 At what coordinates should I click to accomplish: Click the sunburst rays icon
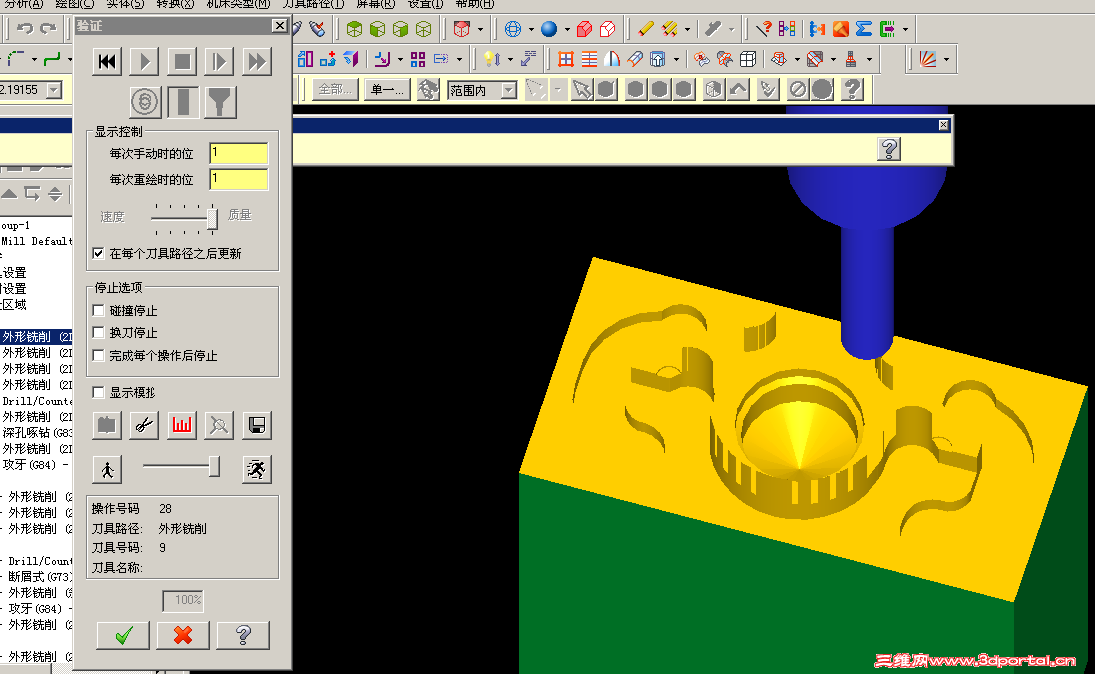927,59
